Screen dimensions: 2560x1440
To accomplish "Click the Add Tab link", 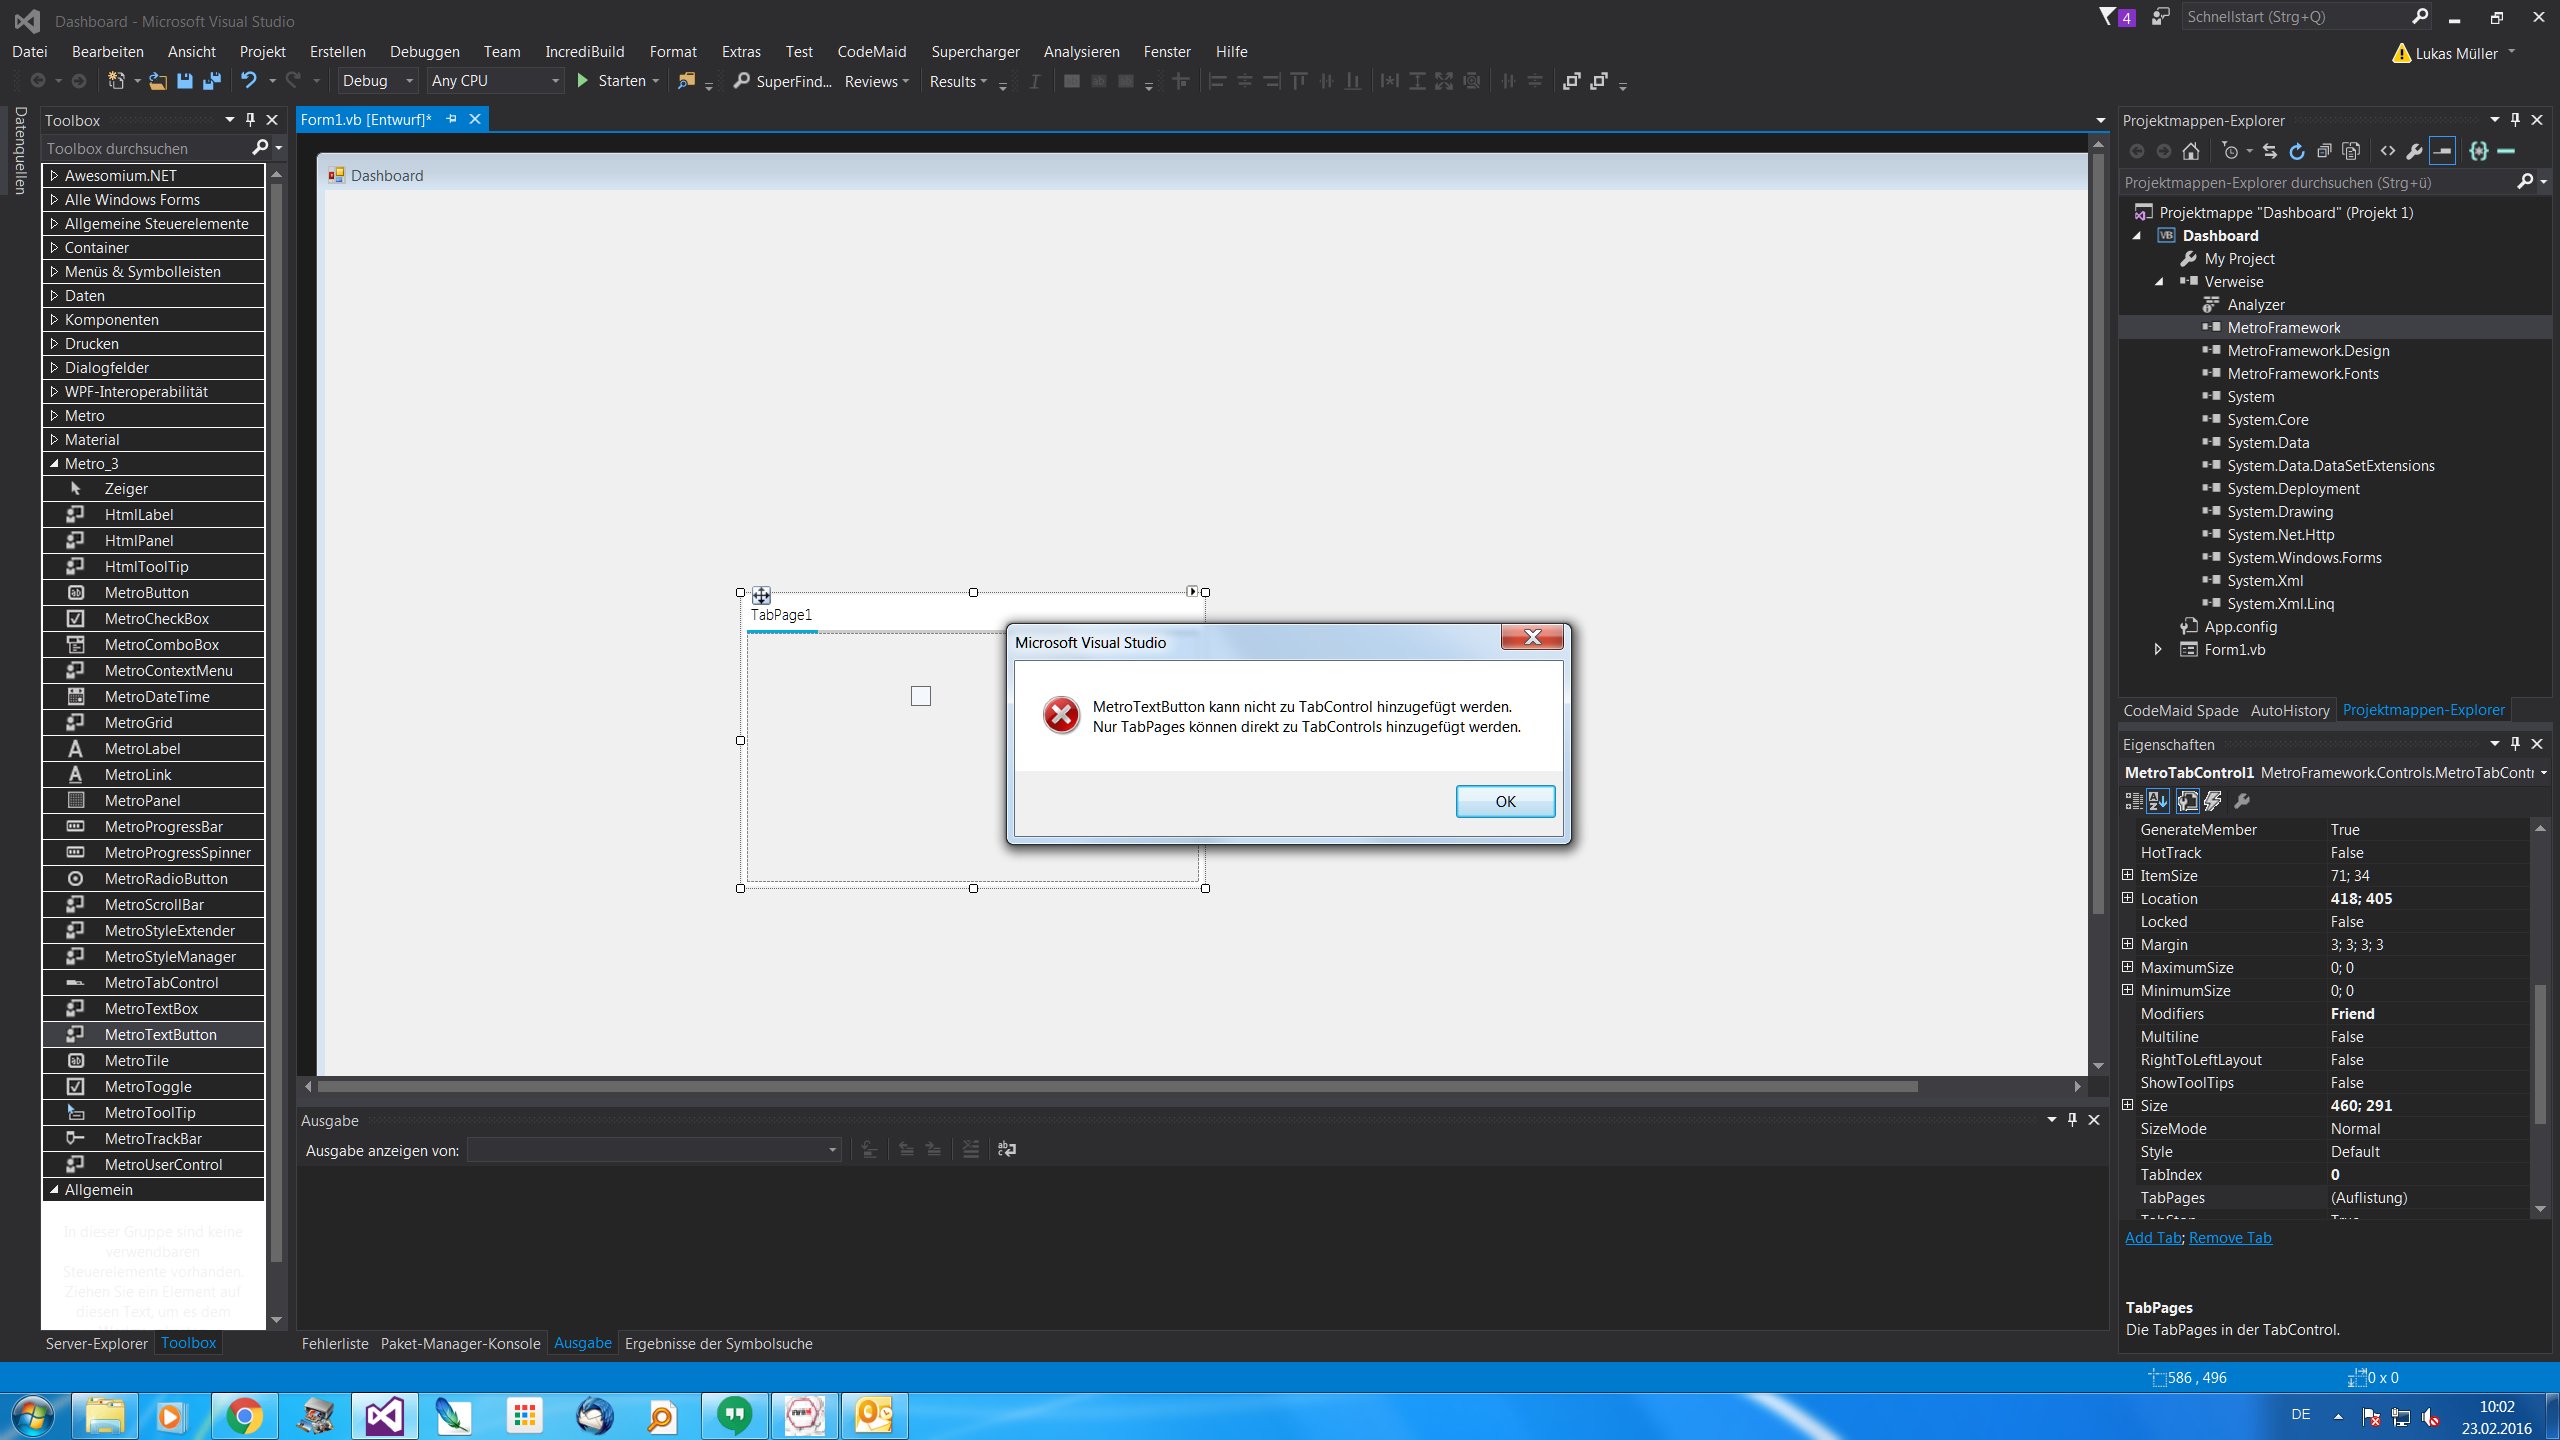I will 2153,1238.
